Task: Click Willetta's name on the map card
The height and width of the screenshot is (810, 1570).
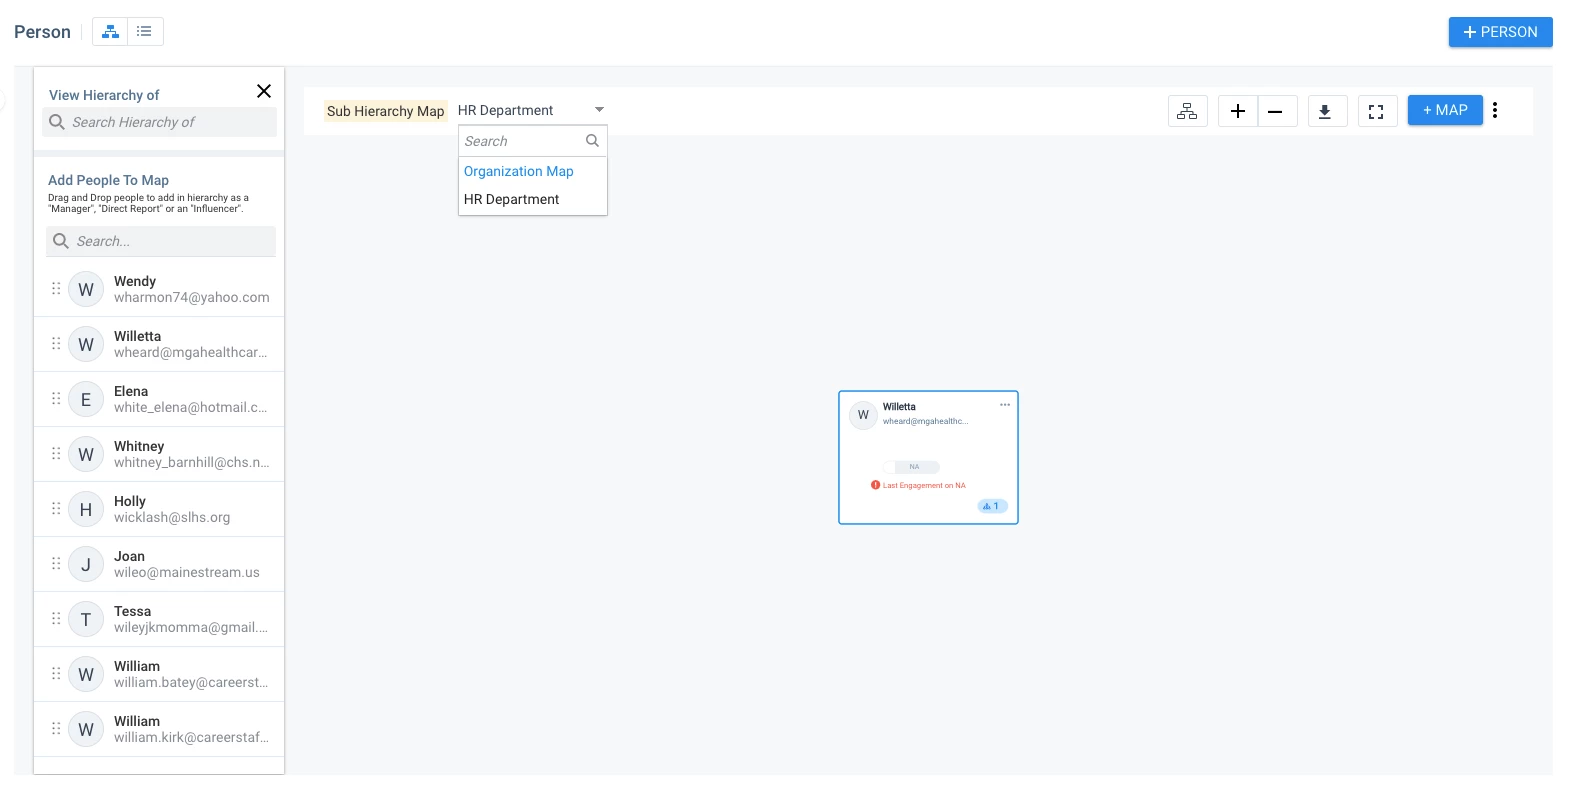Action: point(899,407)
